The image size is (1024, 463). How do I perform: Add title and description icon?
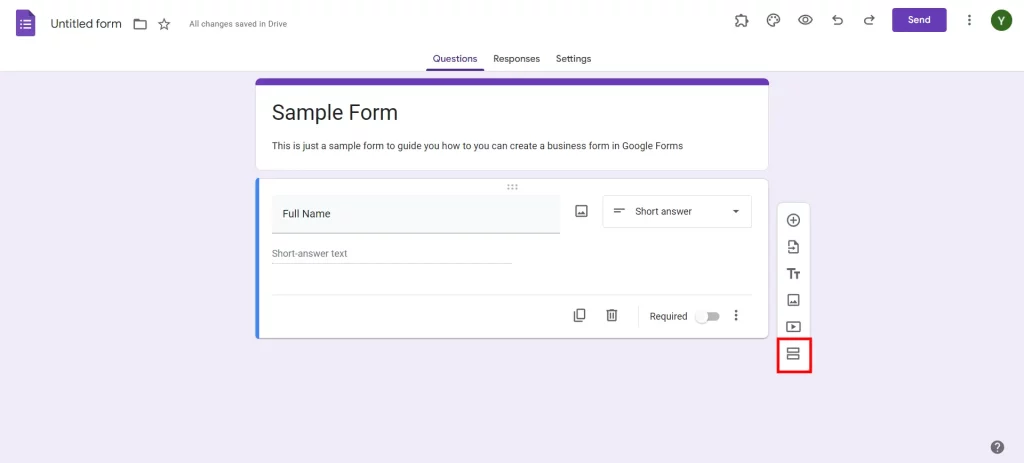(793, 274)
